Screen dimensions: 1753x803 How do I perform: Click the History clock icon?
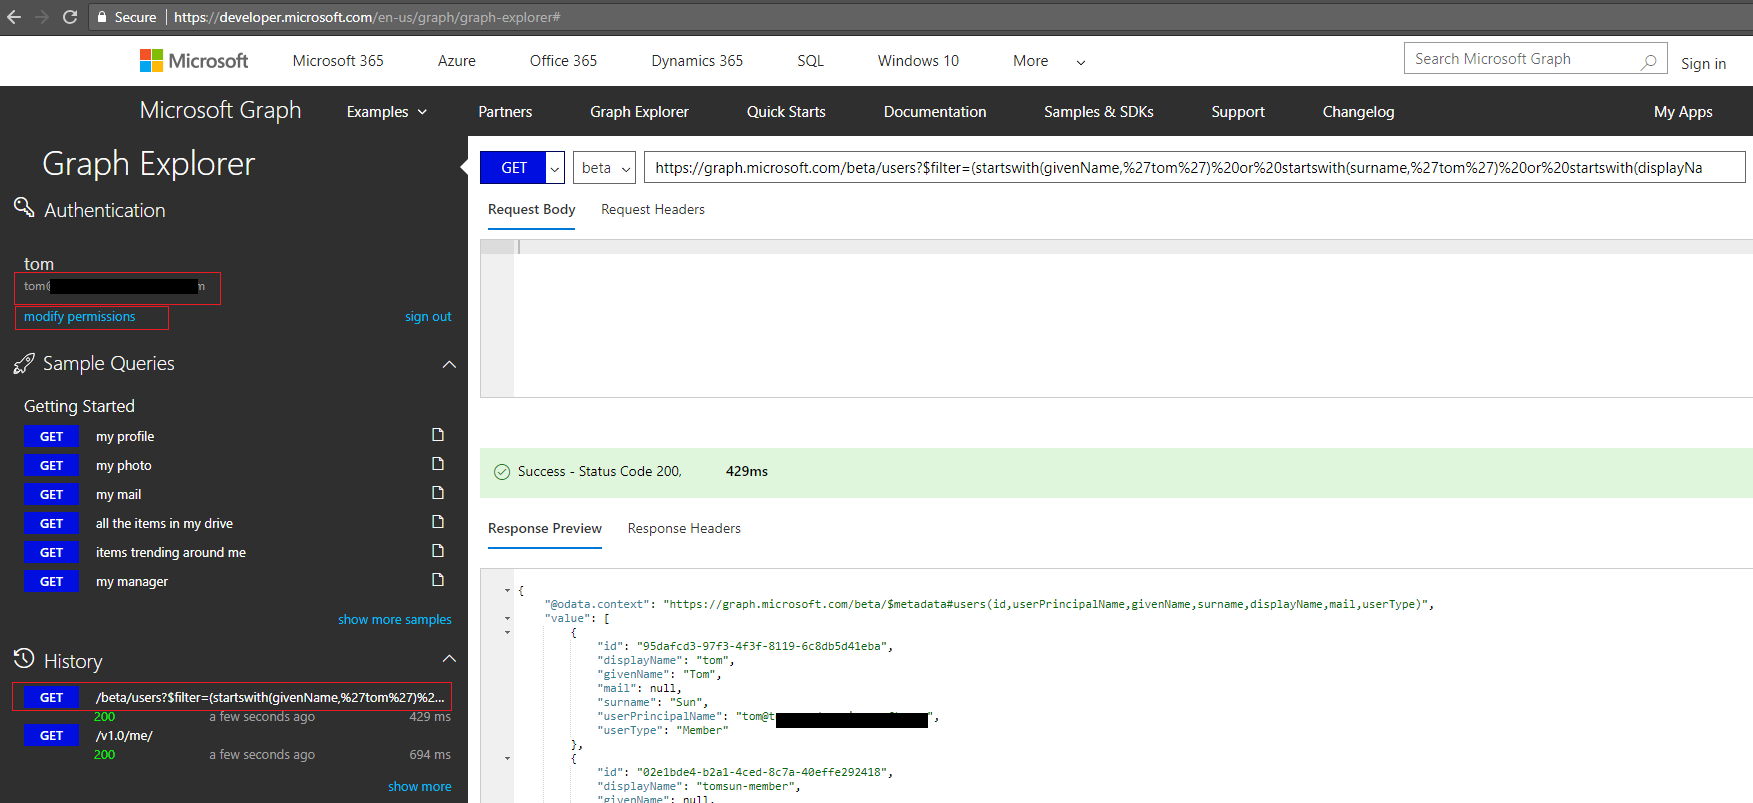(x=24, y=659)
